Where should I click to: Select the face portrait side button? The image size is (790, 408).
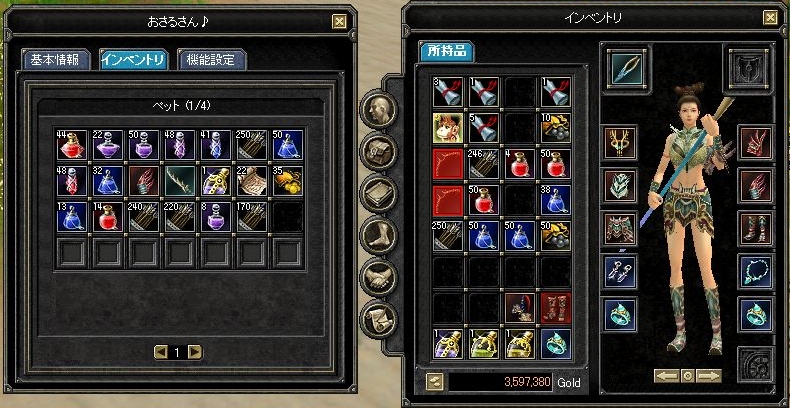(x=379, y=109)
